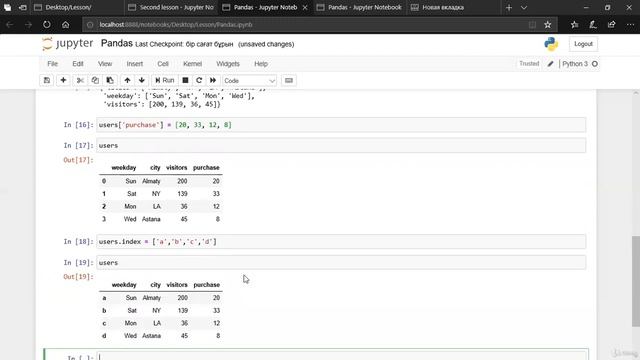
Task: Click 'weekday' header in Out[17] table
Action: point(124,168)
